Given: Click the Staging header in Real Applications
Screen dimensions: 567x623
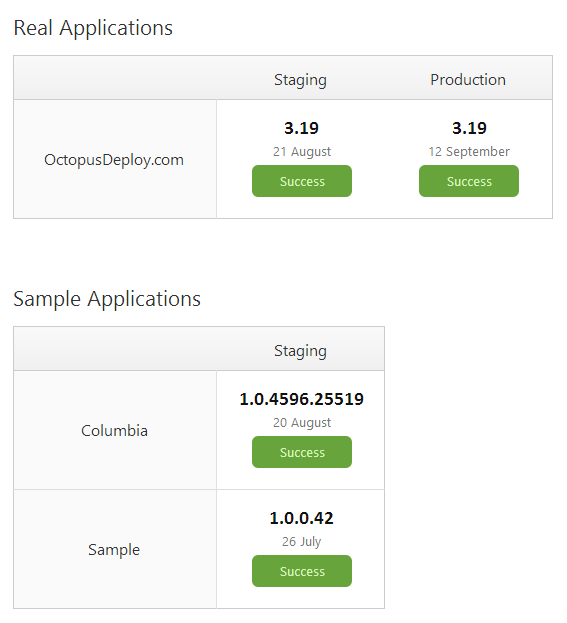Looking at the screenshot, I should (x=300, y=80).
